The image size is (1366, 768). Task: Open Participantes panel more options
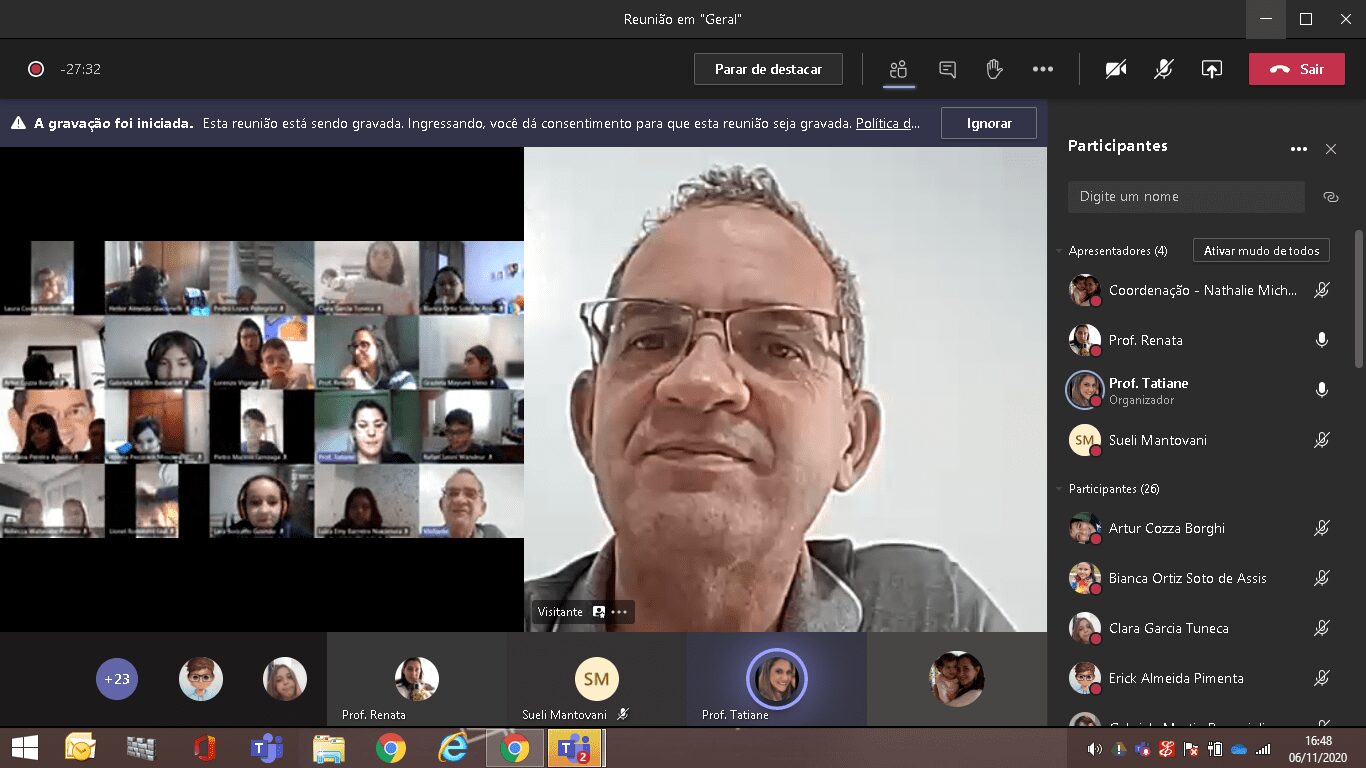(1298, 149)
